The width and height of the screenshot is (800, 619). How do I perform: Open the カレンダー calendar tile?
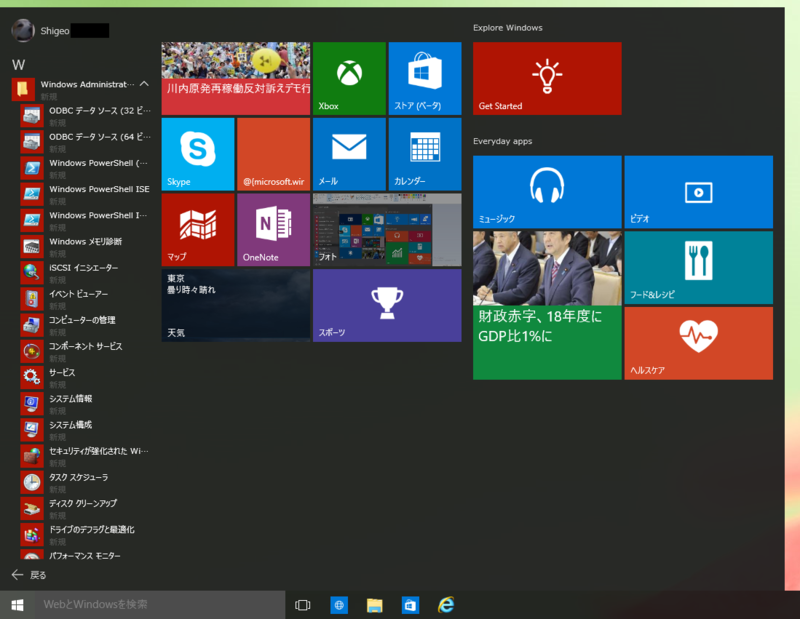(424, 154)
